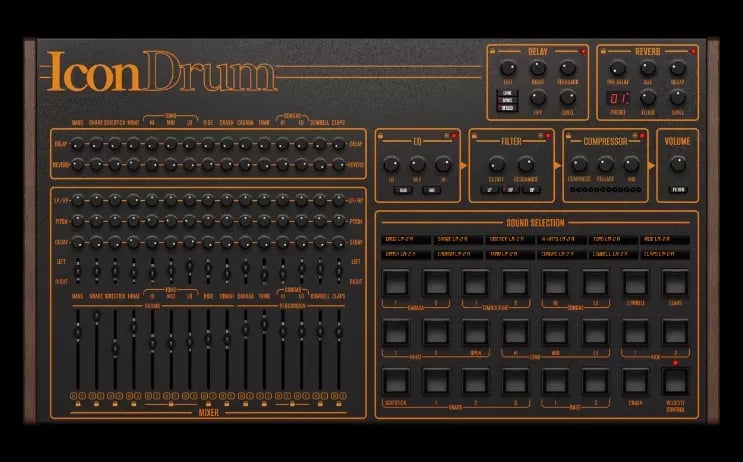The image size is (743, 462).
Task: Click the lock icon under the Snare mixer fader
Action: 96,404
